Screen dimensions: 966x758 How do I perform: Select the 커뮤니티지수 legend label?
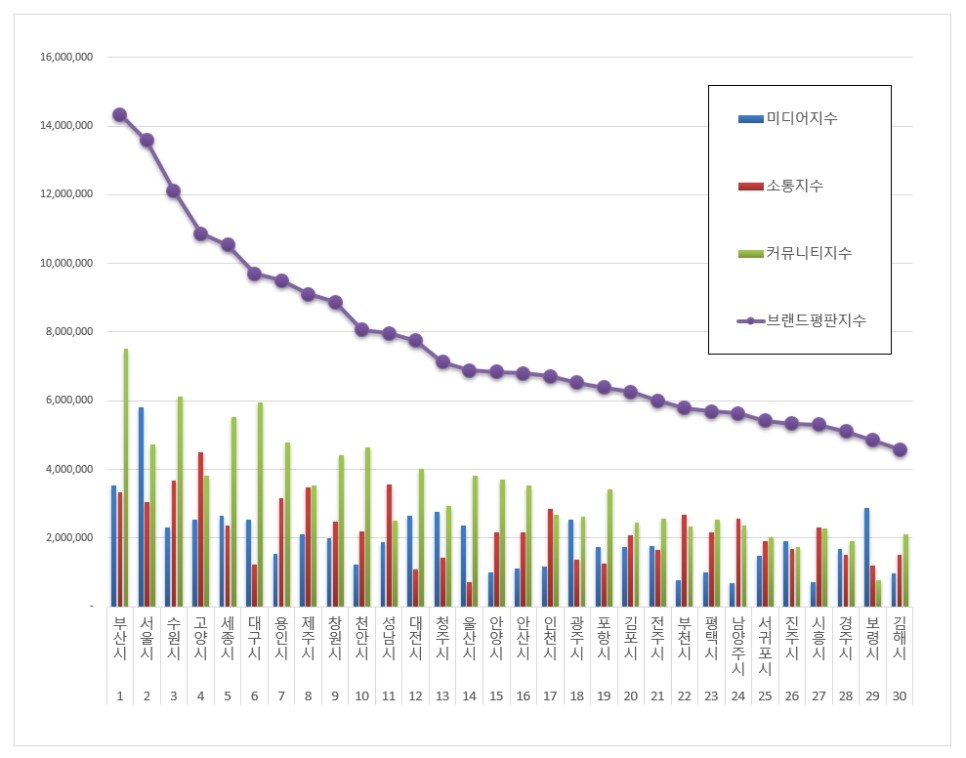tap(809, 253)
